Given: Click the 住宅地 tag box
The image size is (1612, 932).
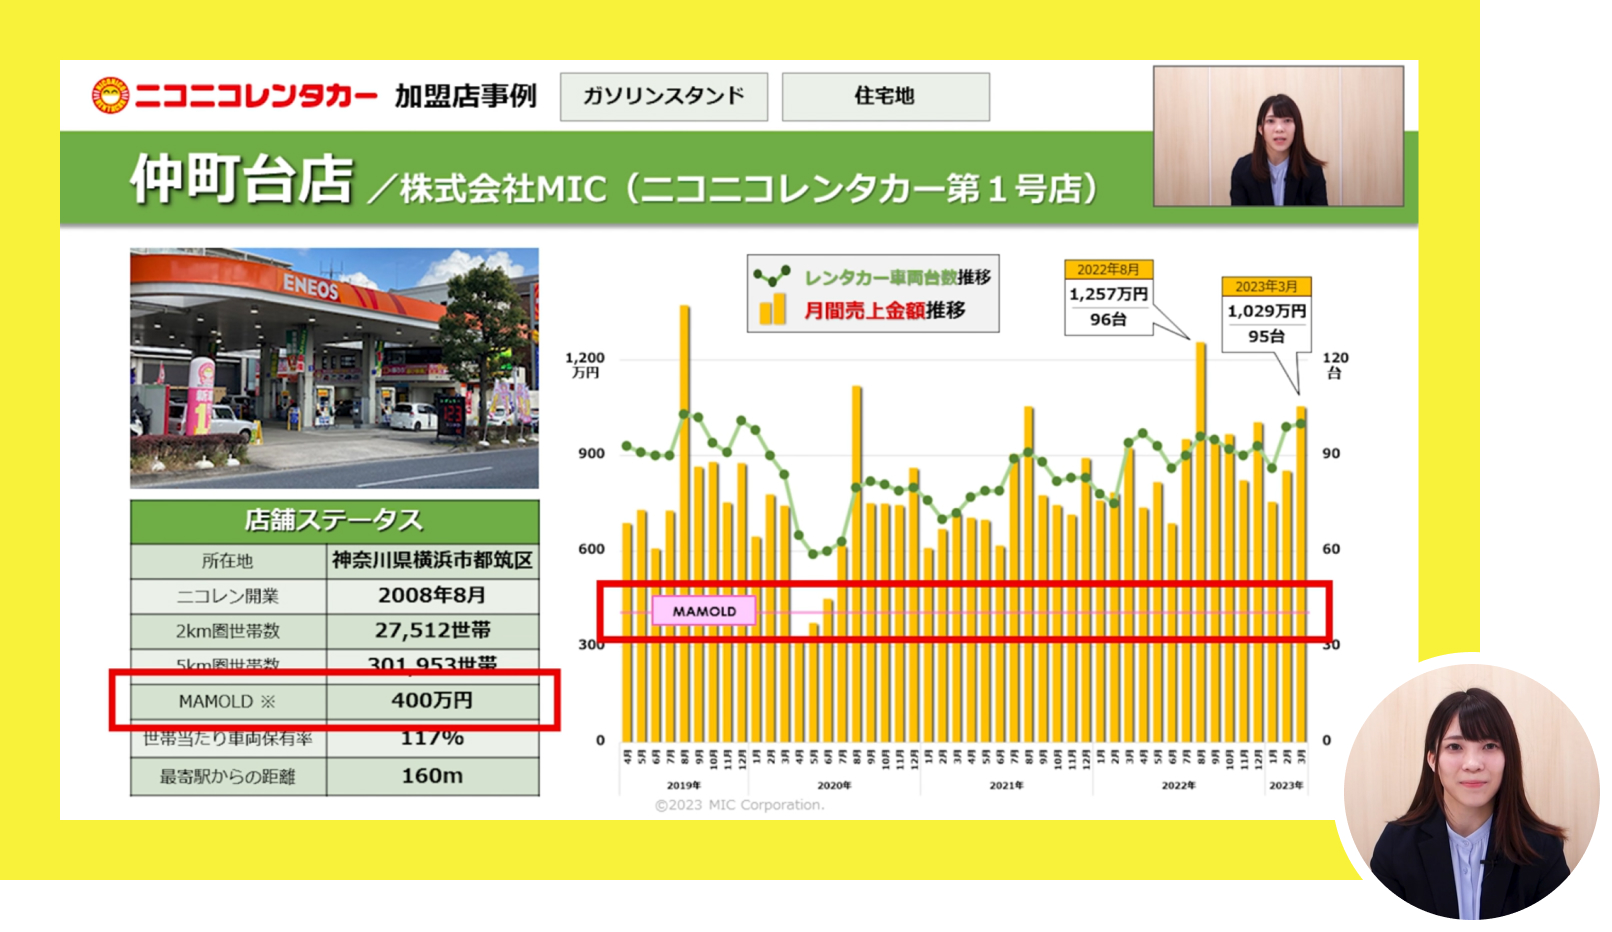Looking at the screenshot, I should click(885, 96).
